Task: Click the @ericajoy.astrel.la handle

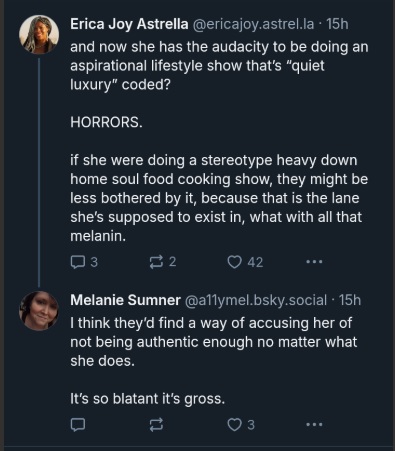Action: tap(253, 24)
